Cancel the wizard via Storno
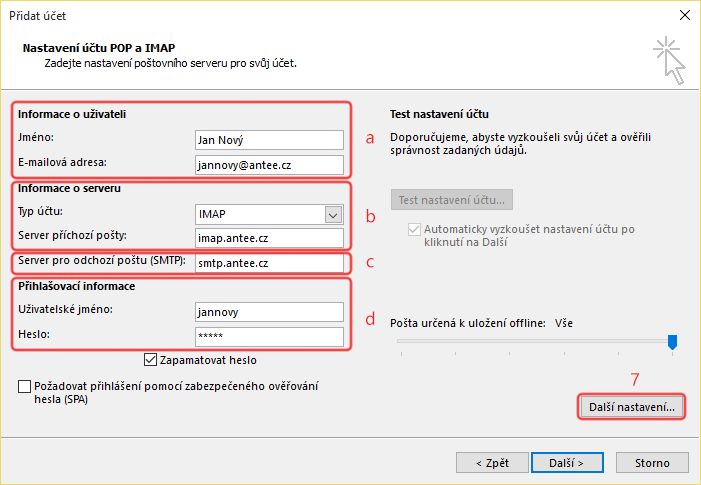Image resolution: width=701 pixels, height=485 pixels. (652, 463)
